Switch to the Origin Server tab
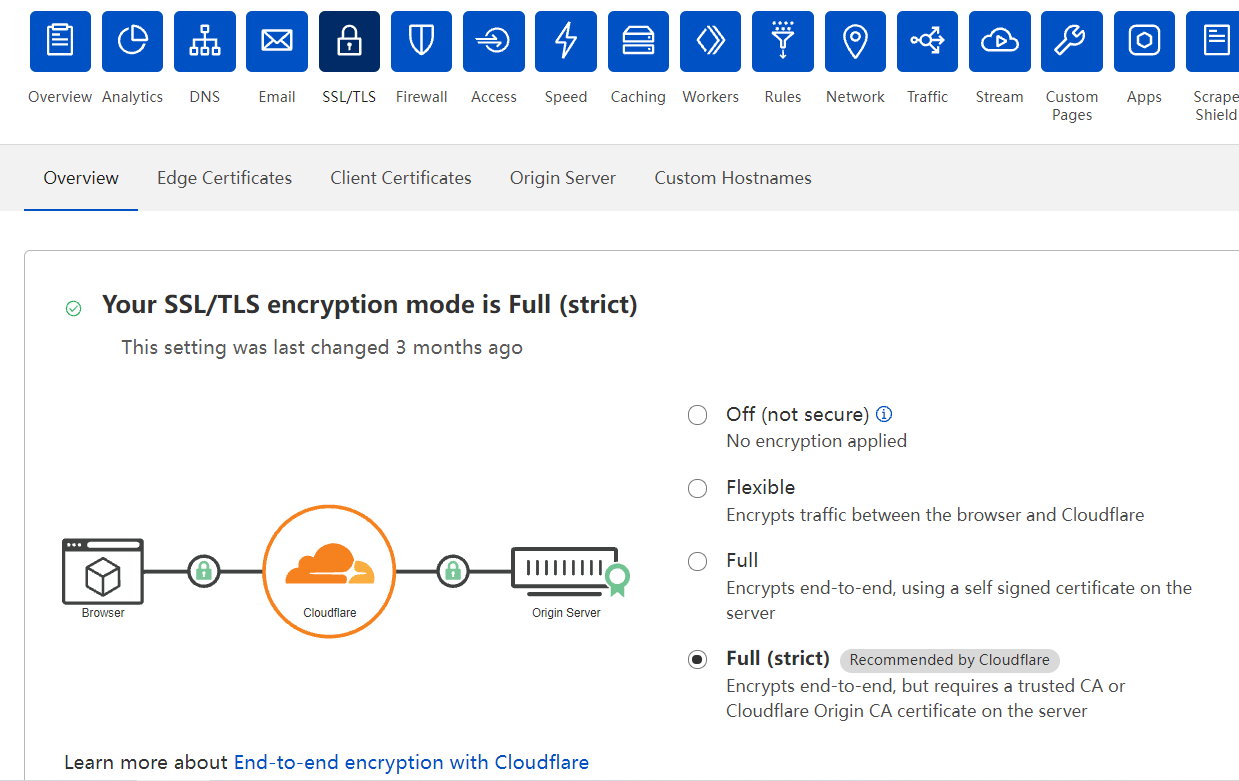 click(563, 178)
